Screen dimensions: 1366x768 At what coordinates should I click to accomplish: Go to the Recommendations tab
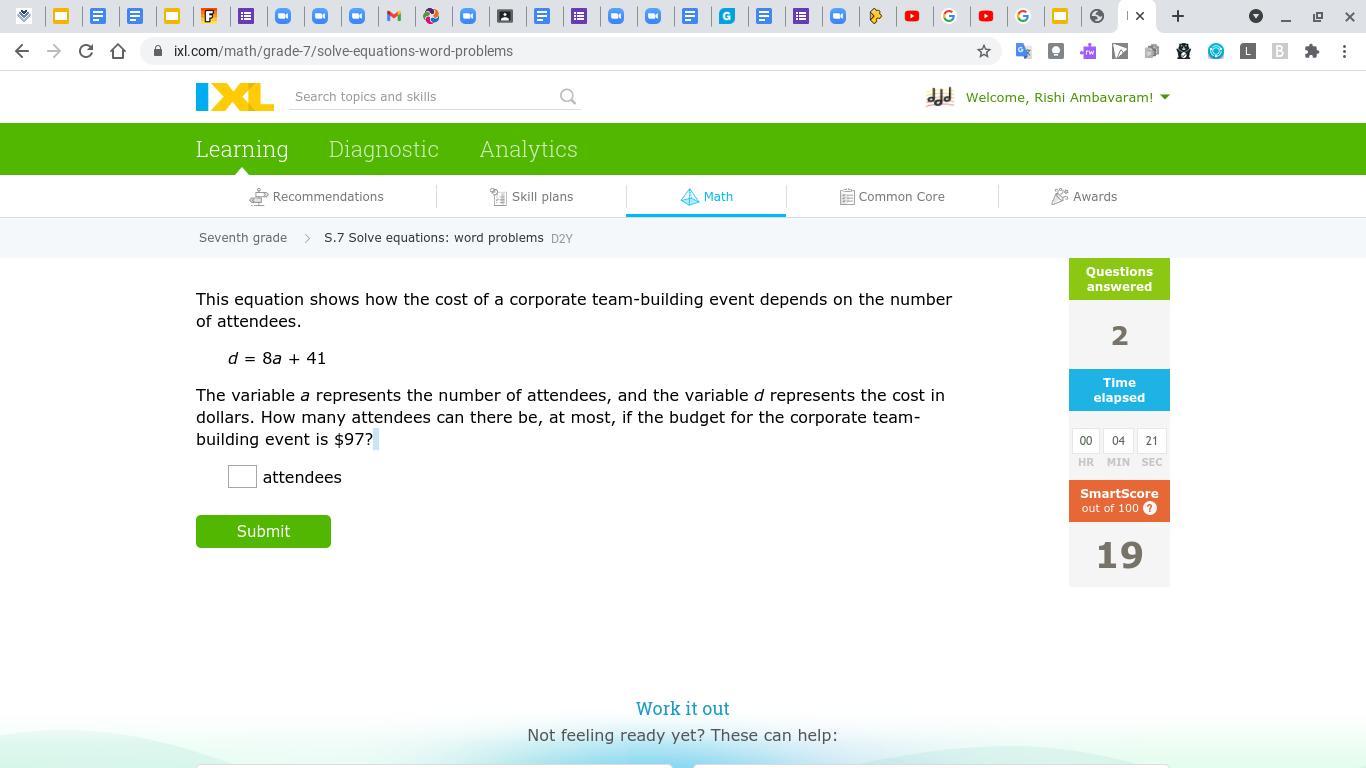pos(317,197)
